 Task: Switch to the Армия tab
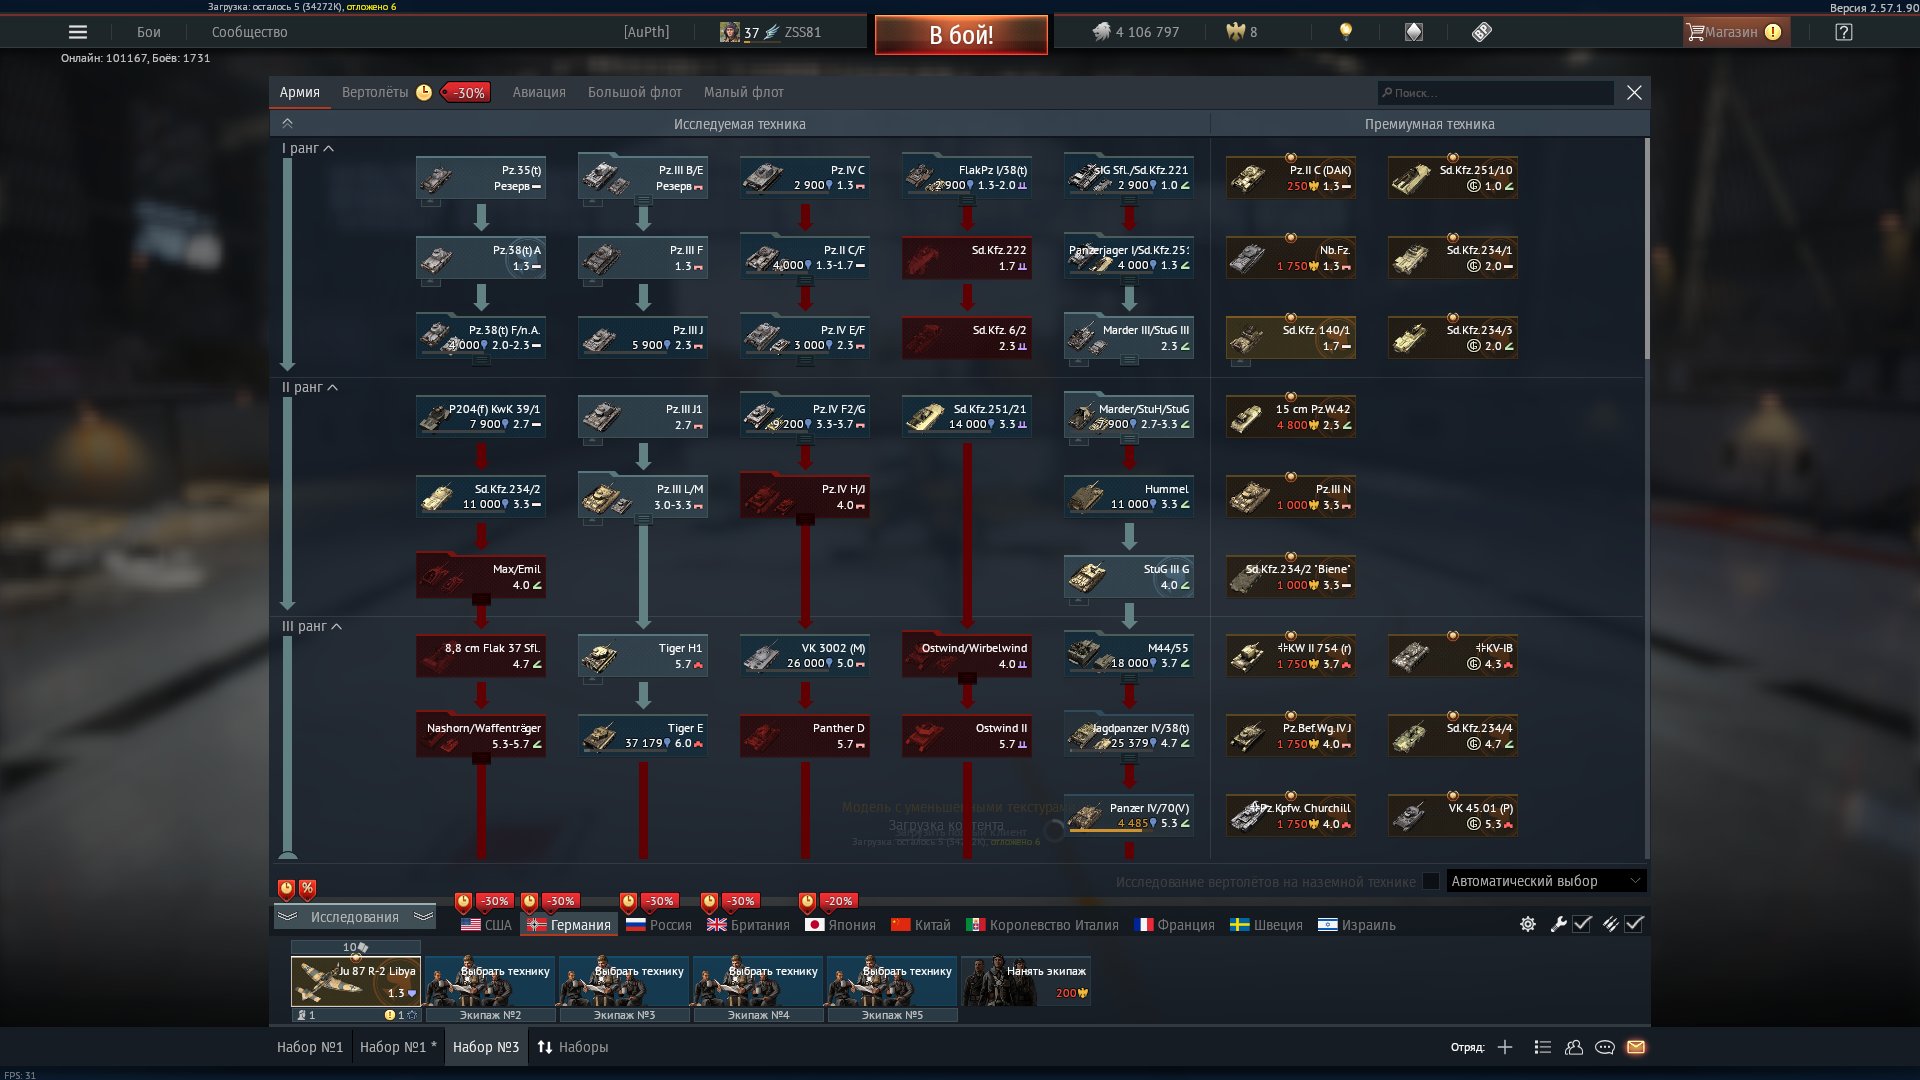click(300, 92)
